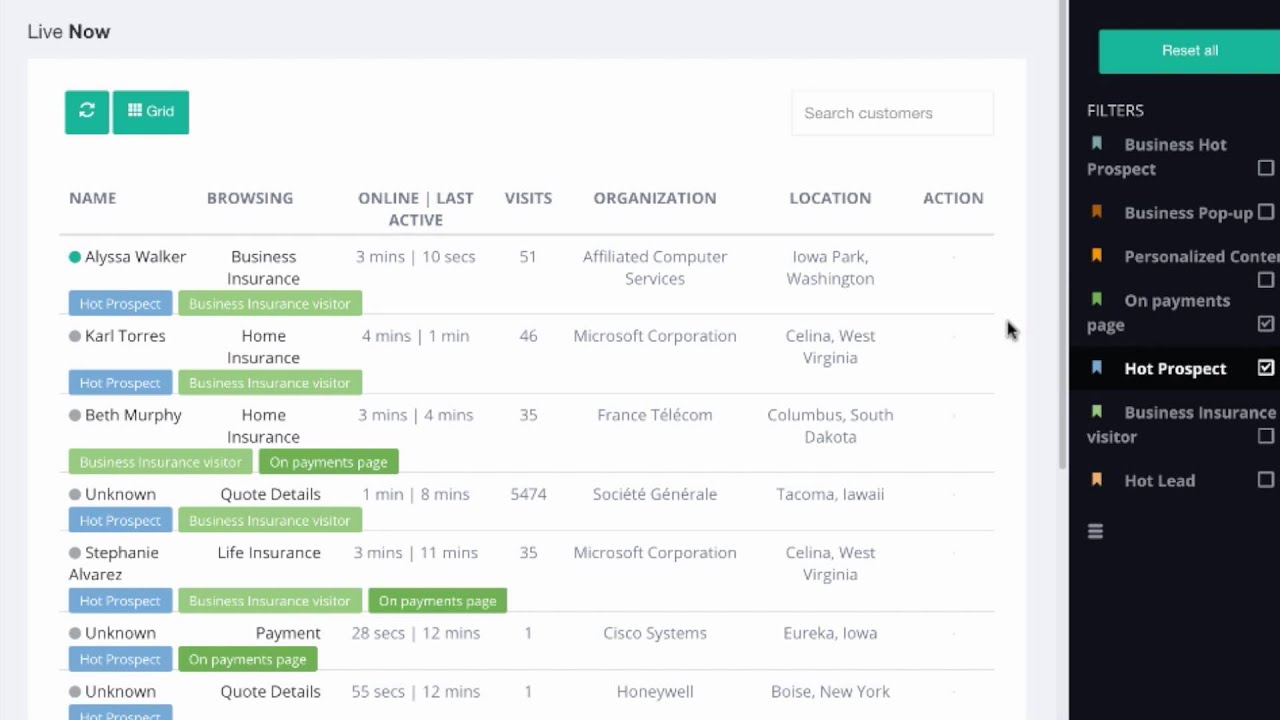The image size is (1280, 720).
Task: Click the refresh icon button
Action: (x=87, y=112)
